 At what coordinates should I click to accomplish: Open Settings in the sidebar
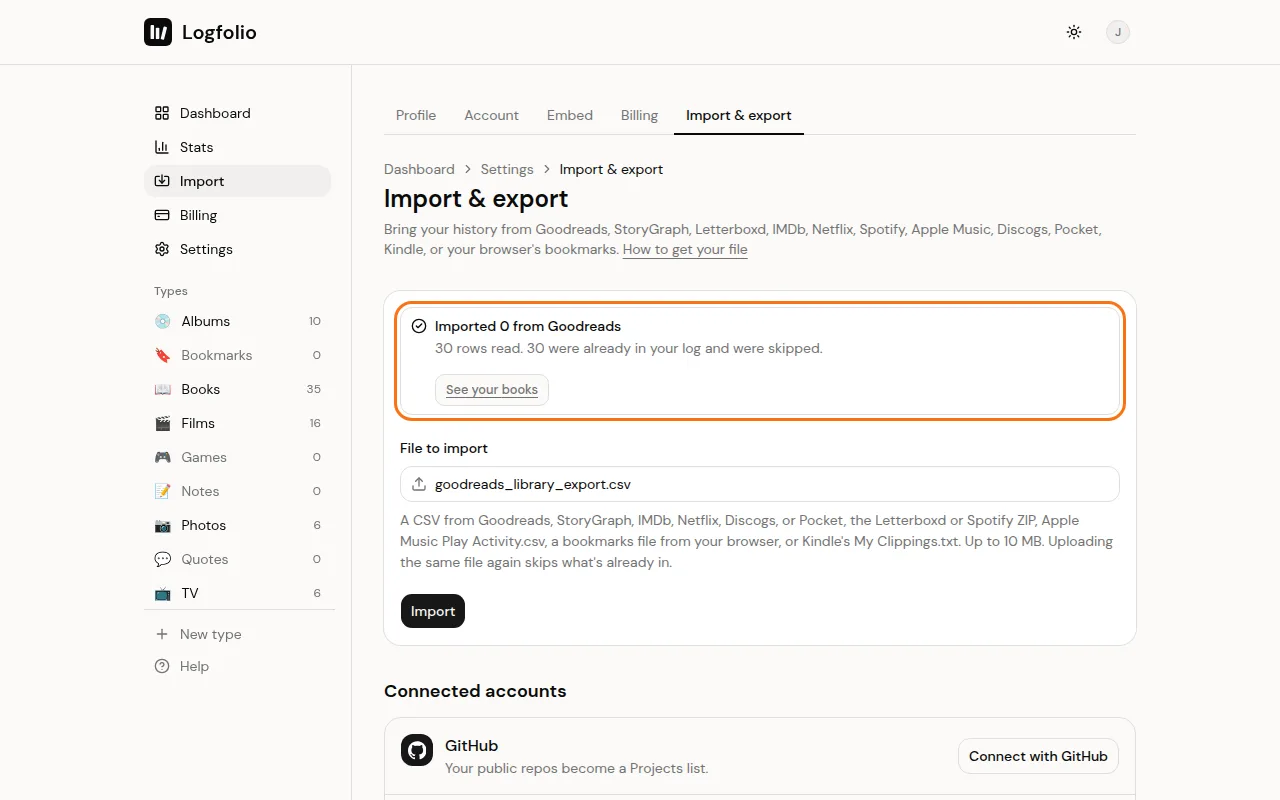pyautogui.click(x=237, y=249)
